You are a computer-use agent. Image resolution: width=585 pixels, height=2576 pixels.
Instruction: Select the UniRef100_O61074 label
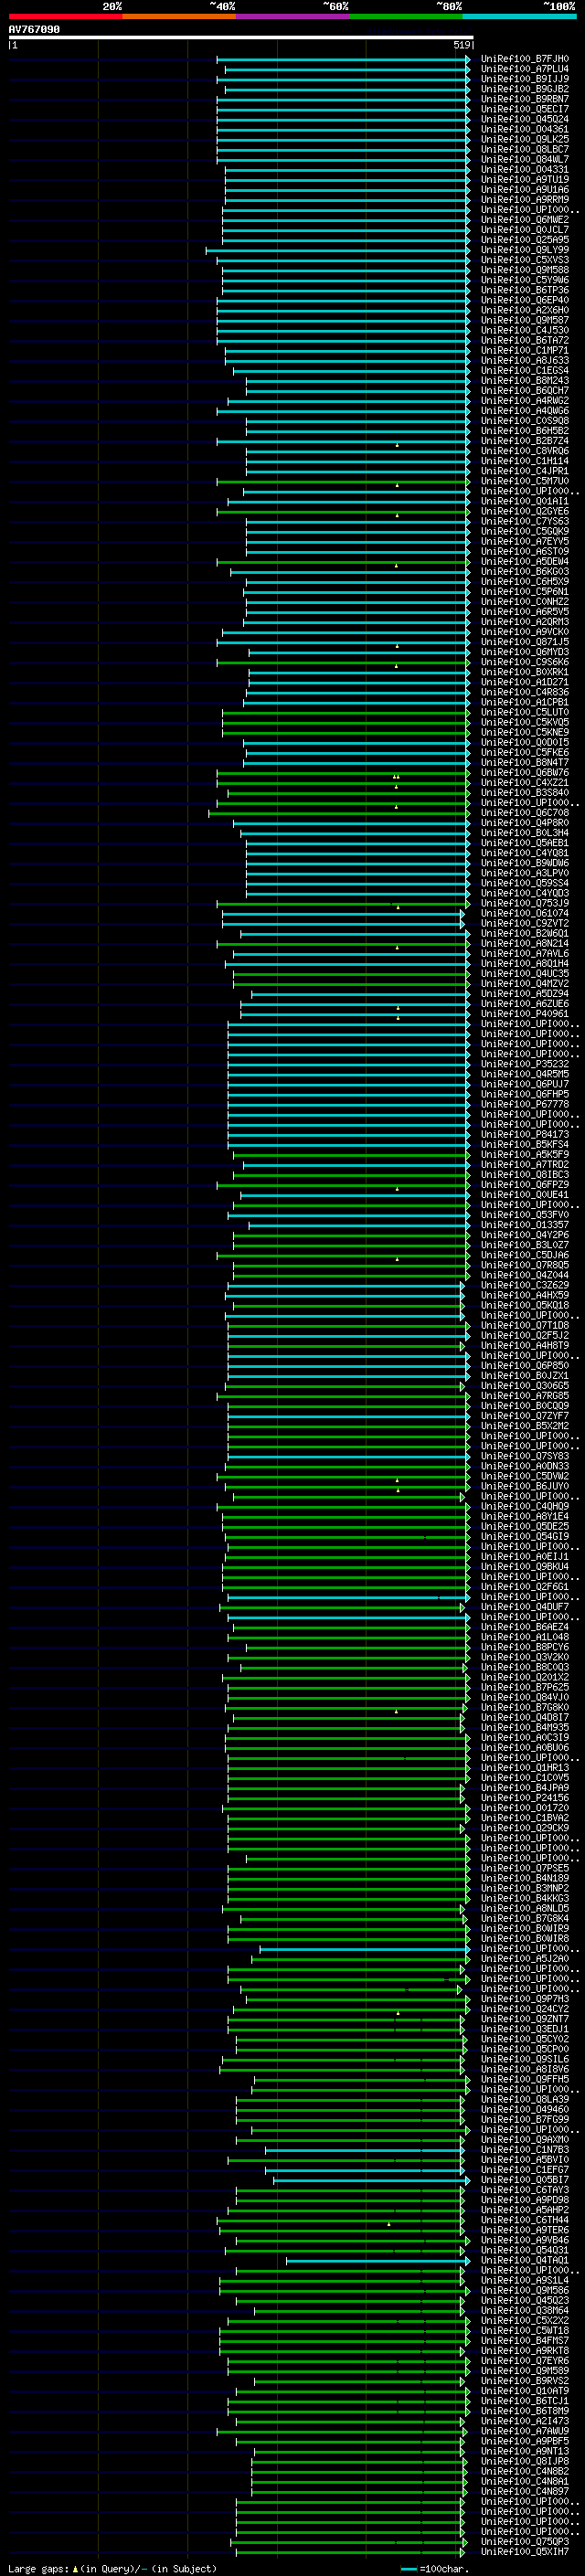tap(525, 914)
